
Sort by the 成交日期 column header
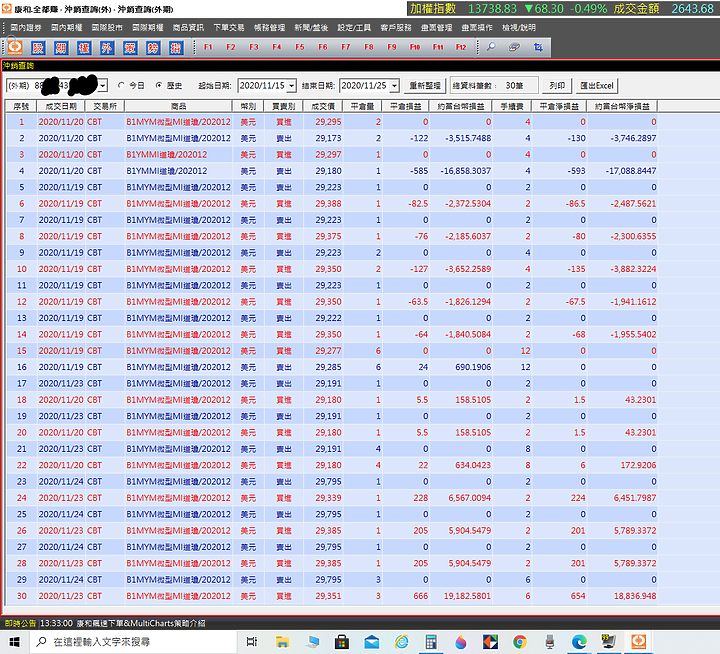[61, 107]
